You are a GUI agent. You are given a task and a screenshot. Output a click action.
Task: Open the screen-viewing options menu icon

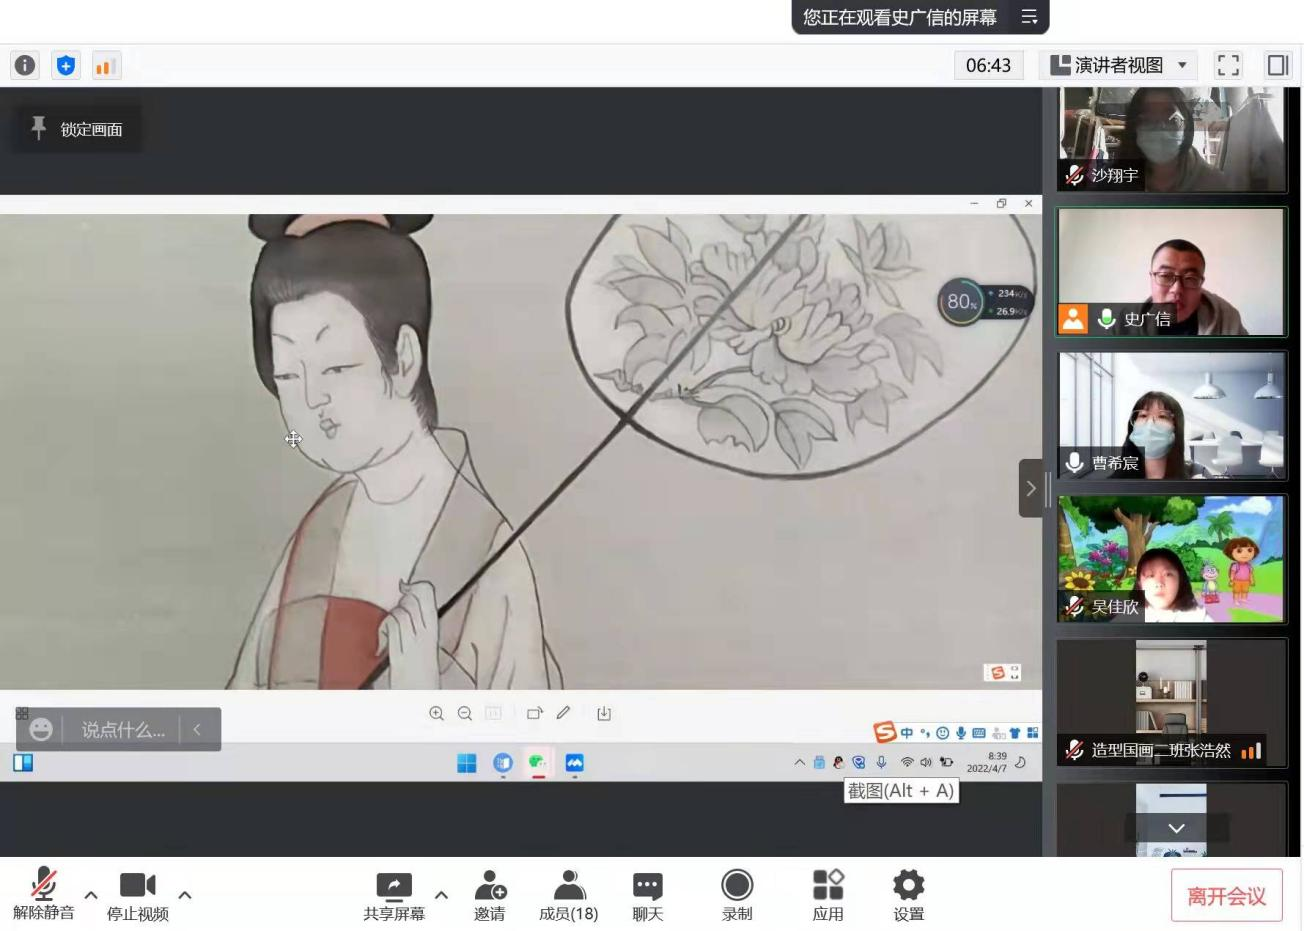click(x=1029, y=17)
